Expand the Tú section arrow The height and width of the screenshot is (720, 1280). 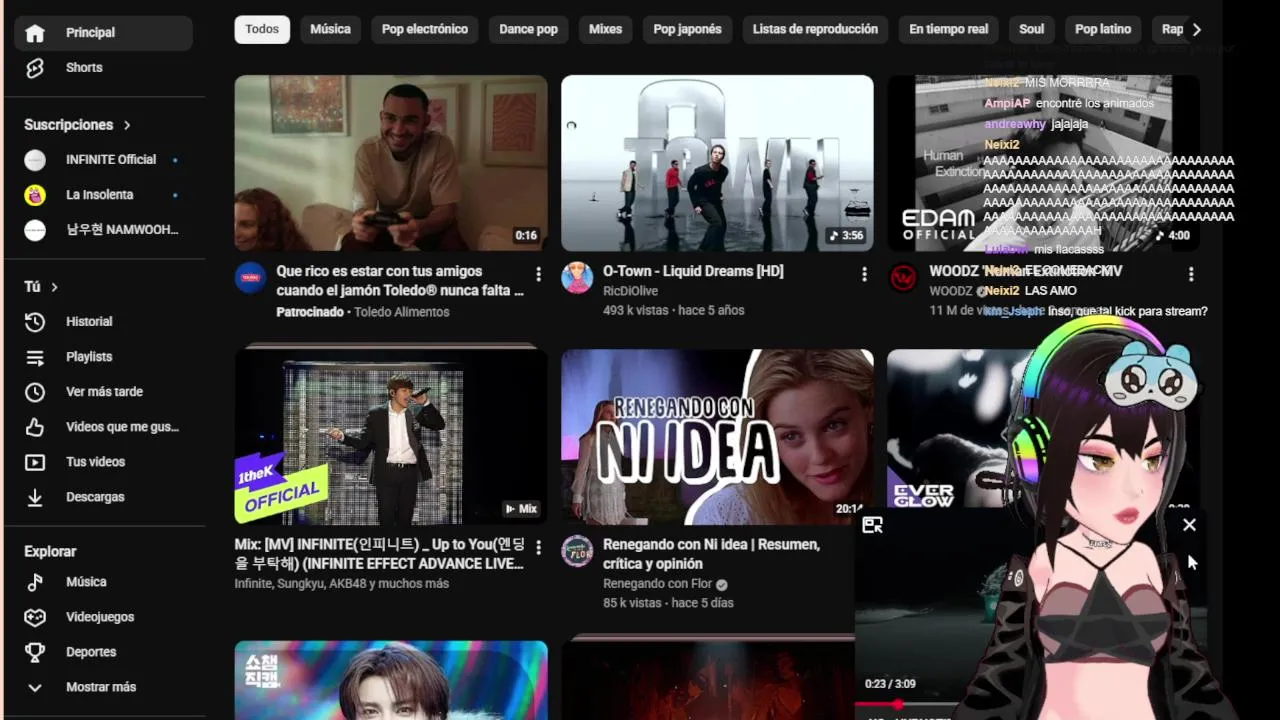tap(54, 287)
